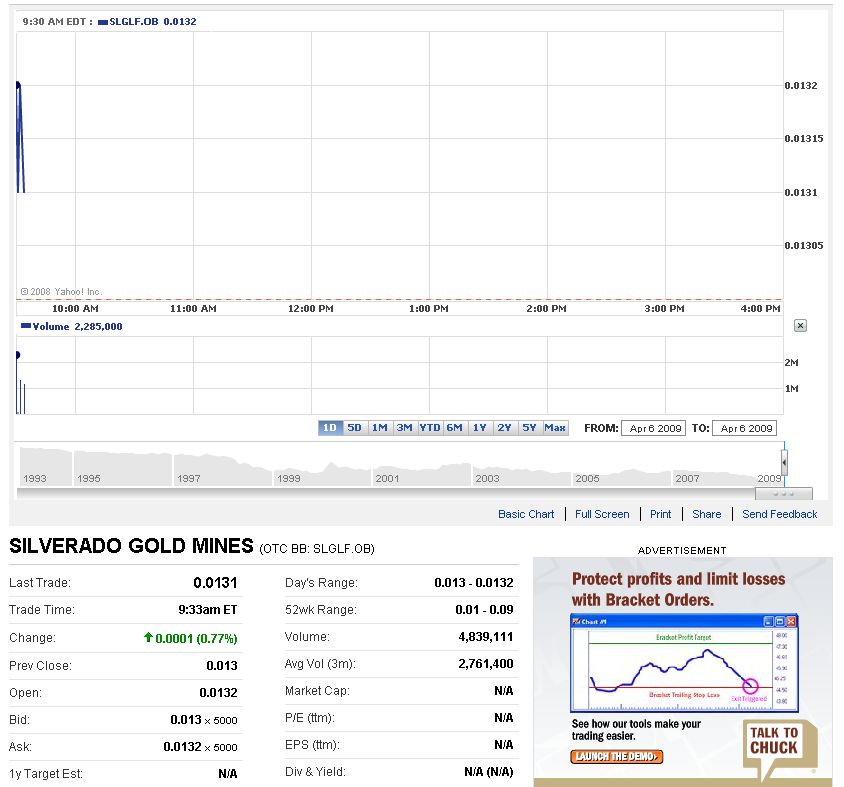
Task: Switch to the 5D chart range
Action: point(354,427)
